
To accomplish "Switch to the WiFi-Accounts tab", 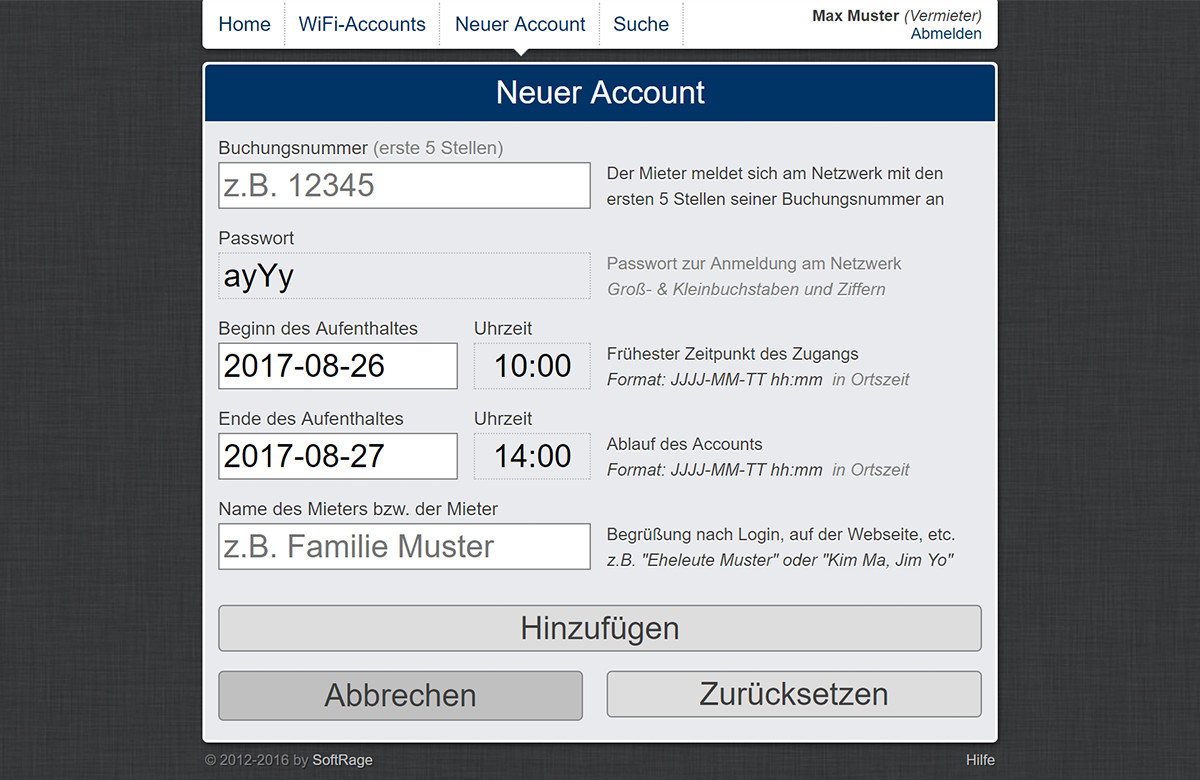I will pyautogui.click(x=362, y=24).
